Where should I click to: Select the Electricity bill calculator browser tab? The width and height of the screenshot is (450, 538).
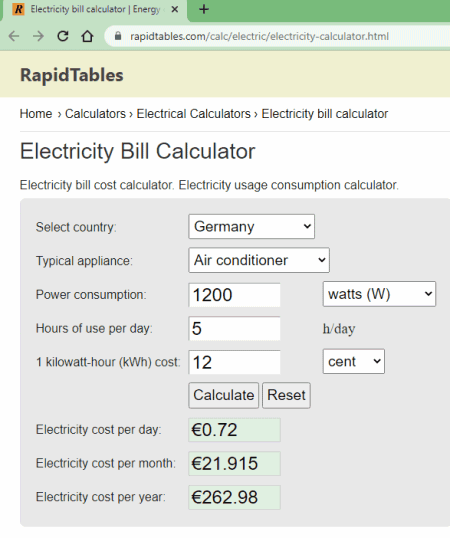tap(95, 9)
